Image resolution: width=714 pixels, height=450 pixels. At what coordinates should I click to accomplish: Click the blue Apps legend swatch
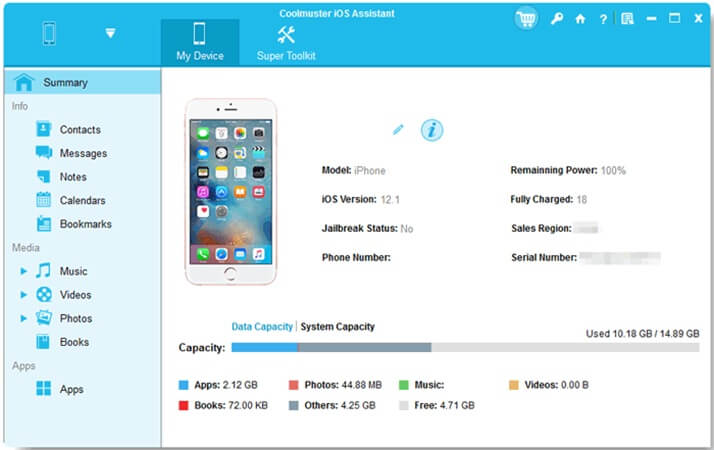(x=184, y=385)
